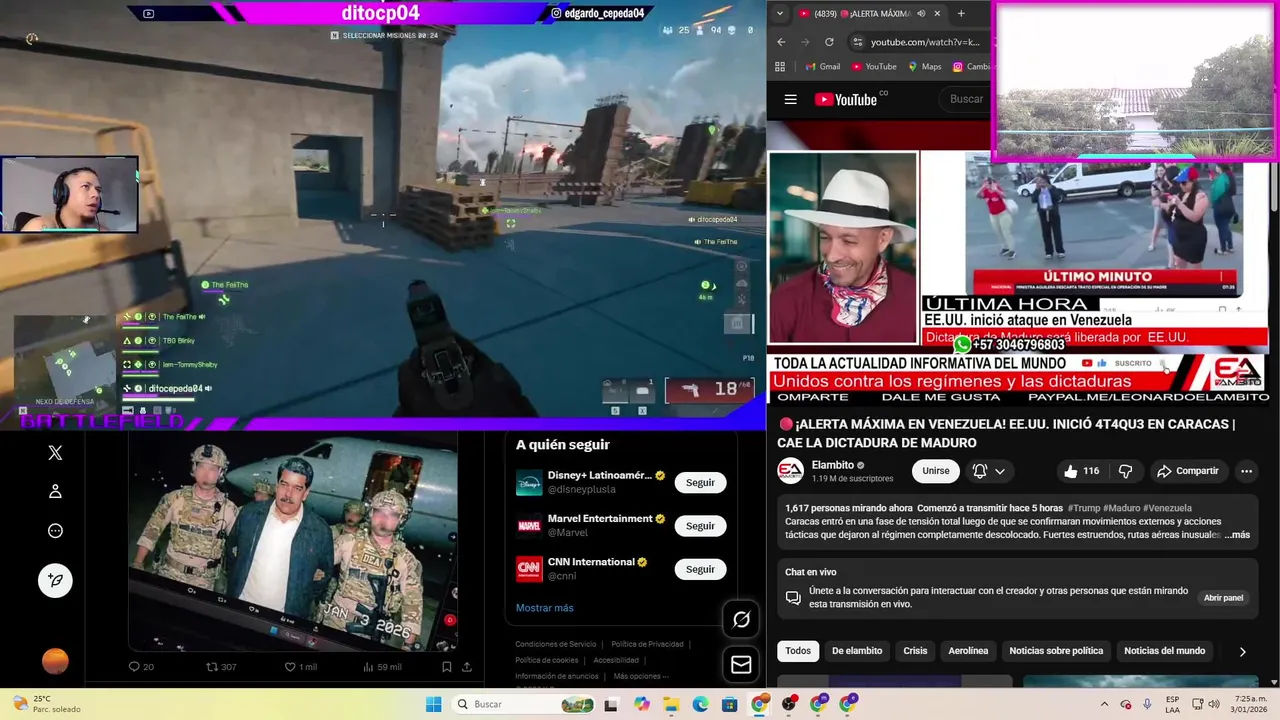Open the Maps bookmark
The height and width of the screenshot is (720, 1280).
(x=924, y=67)
